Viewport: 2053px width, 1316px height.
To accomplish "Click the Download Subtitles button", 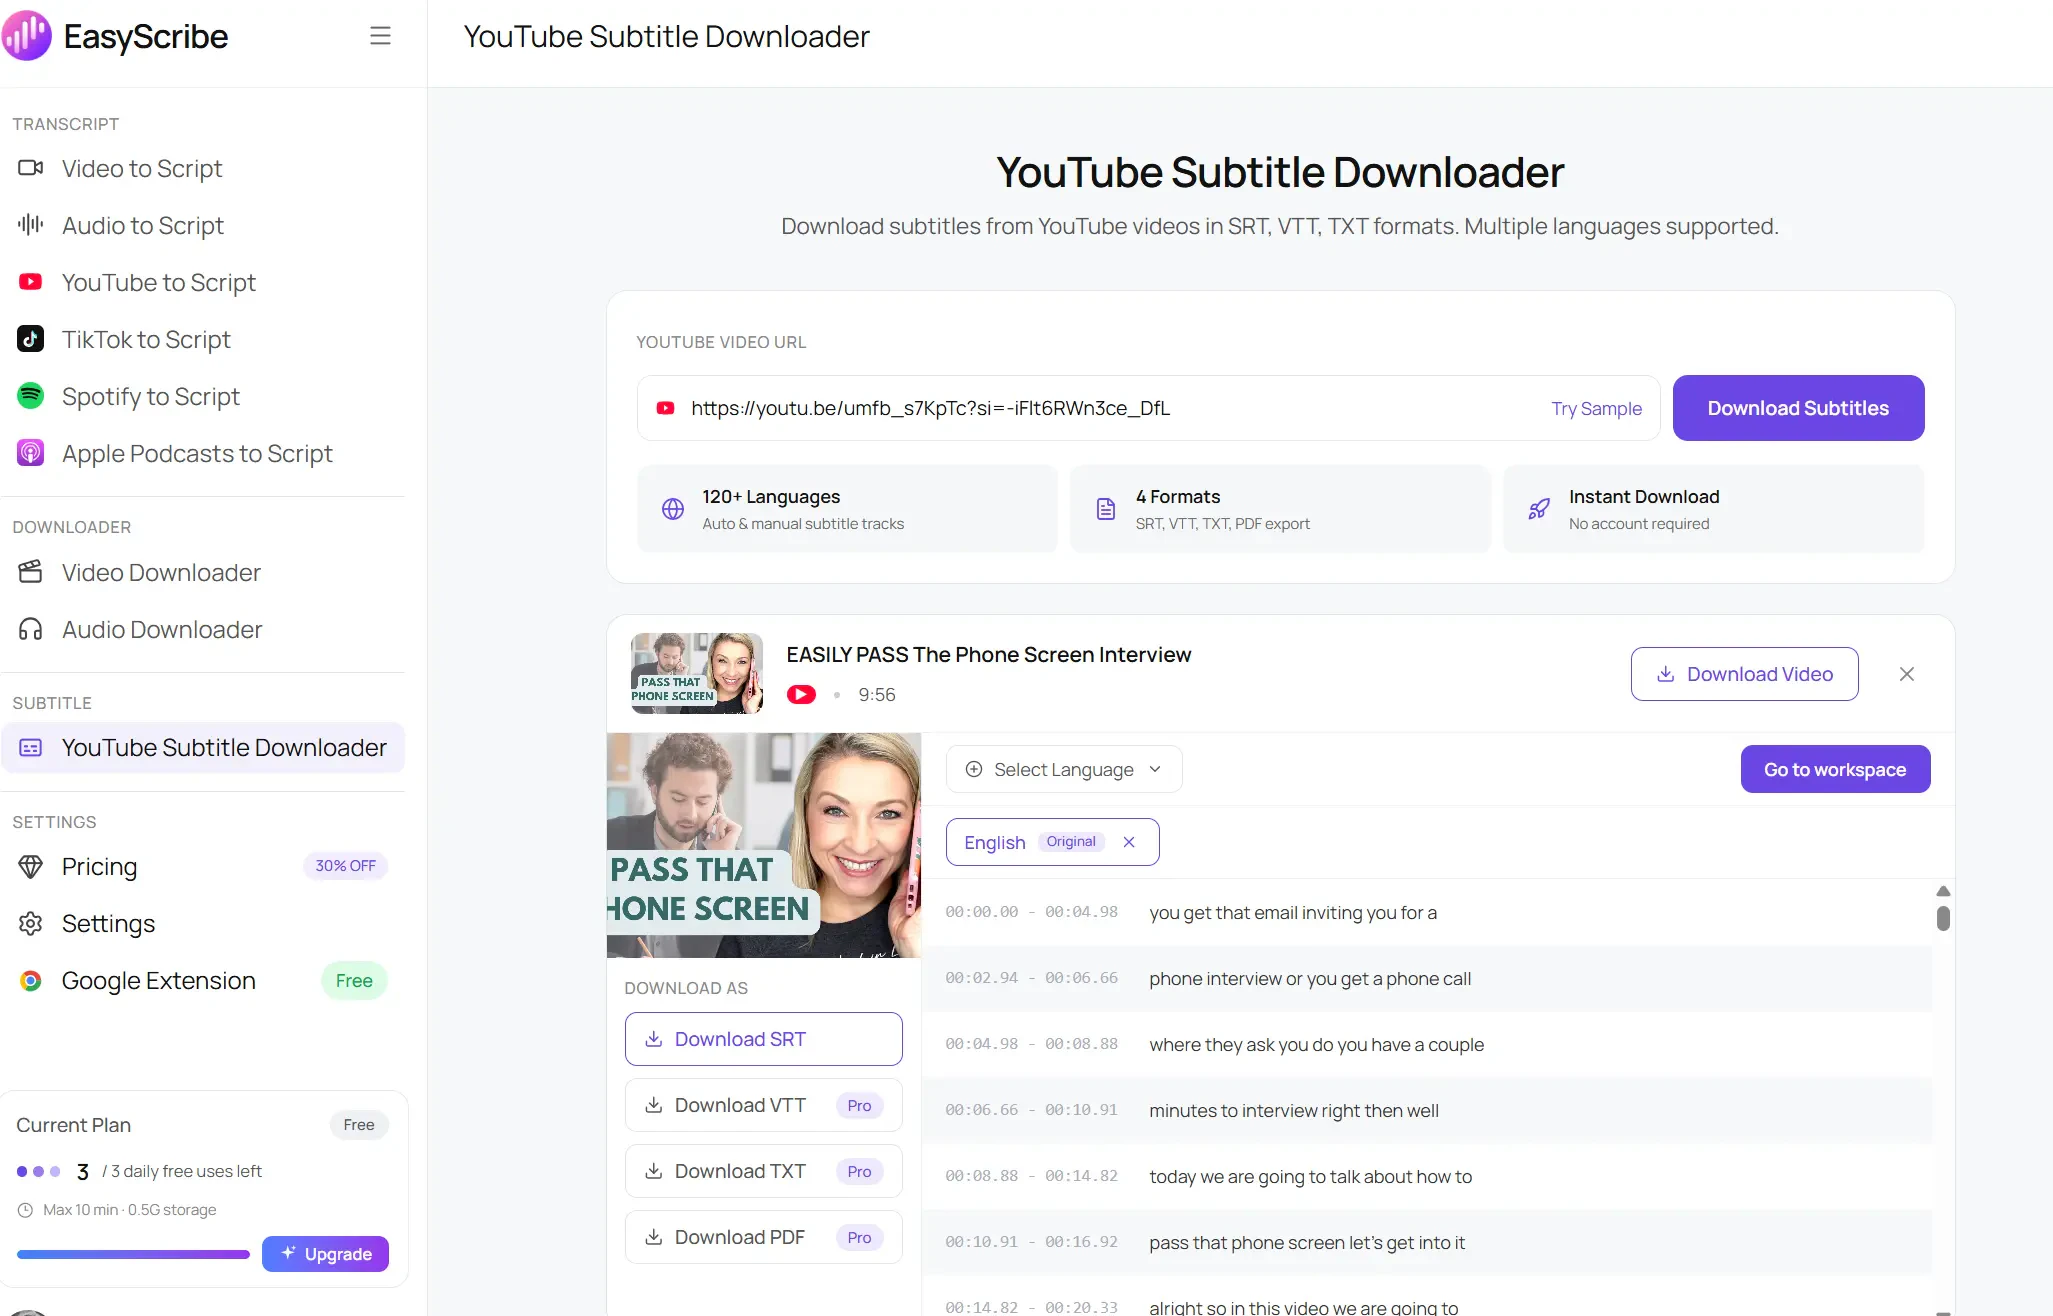I will click(1798, 408).
